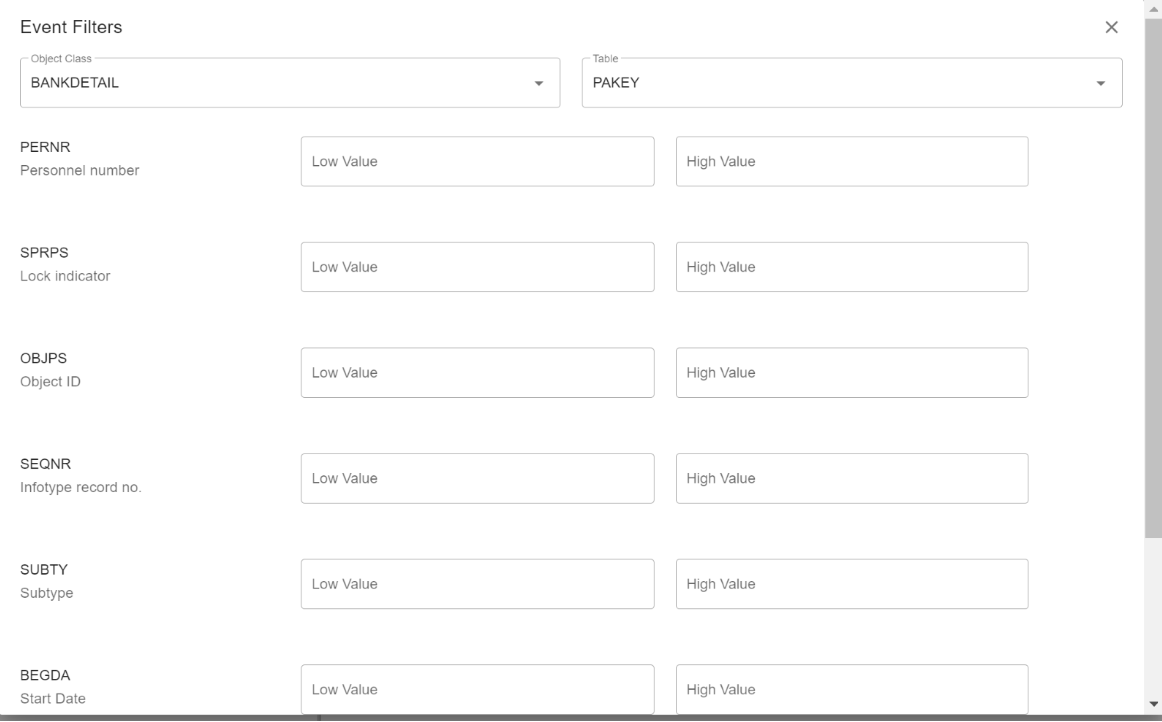Expand the Table dropdown showing PAKEY

click(x=840, y=83)
